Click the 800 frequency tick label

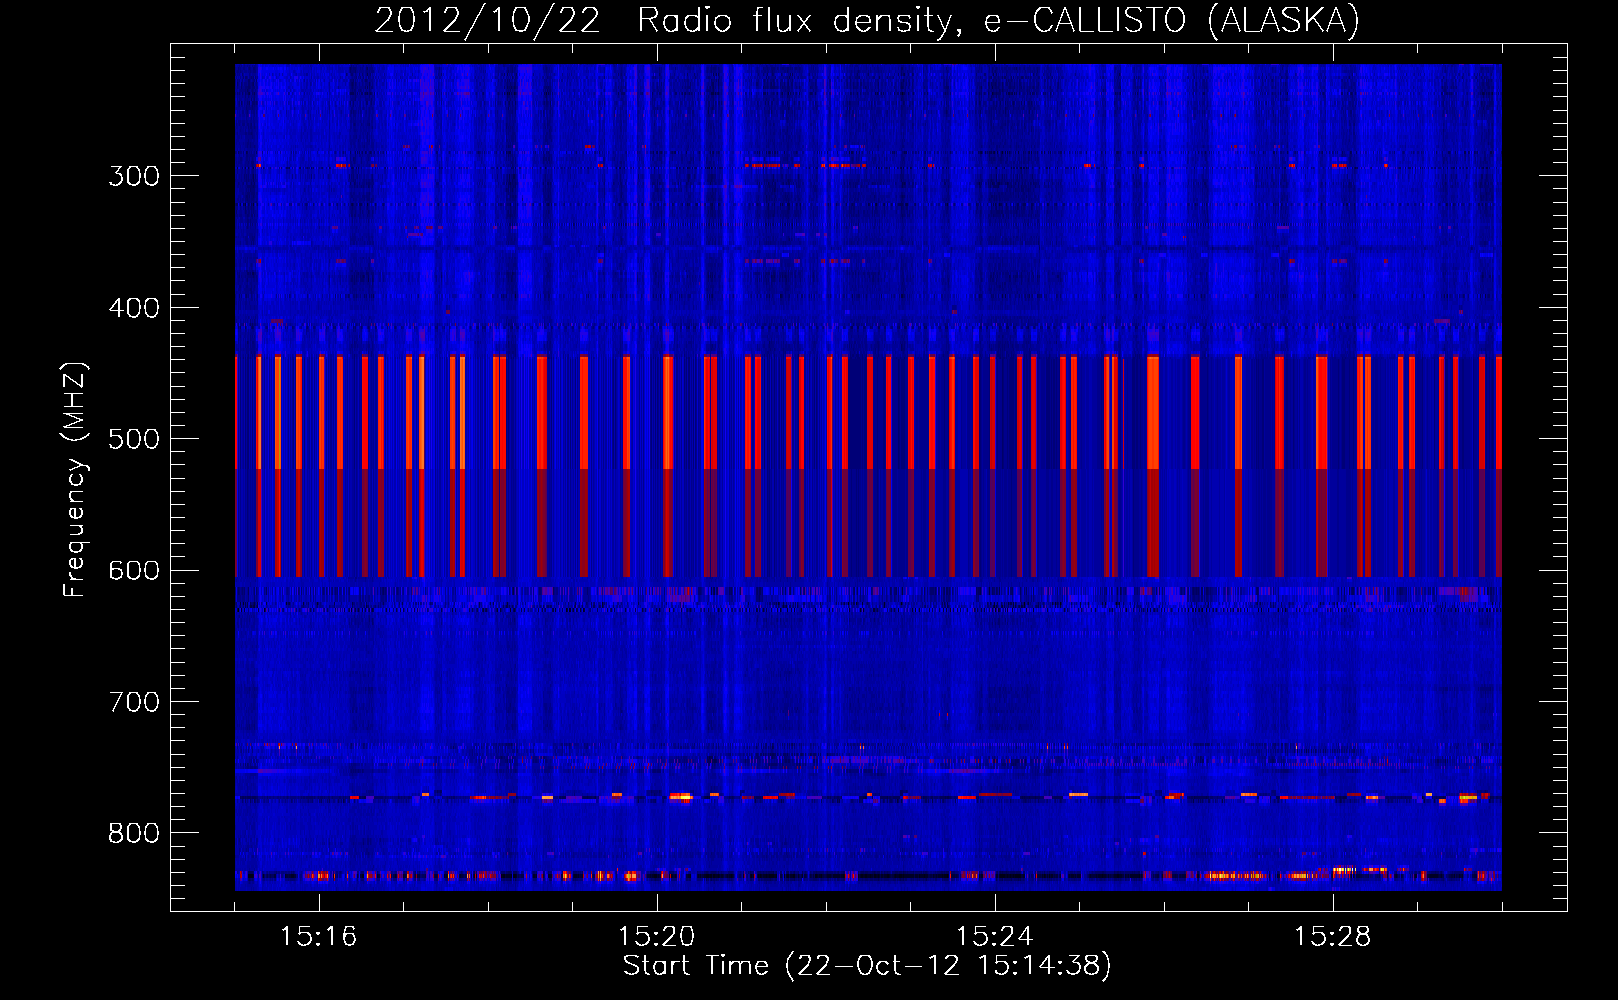(x=134, y=834)
